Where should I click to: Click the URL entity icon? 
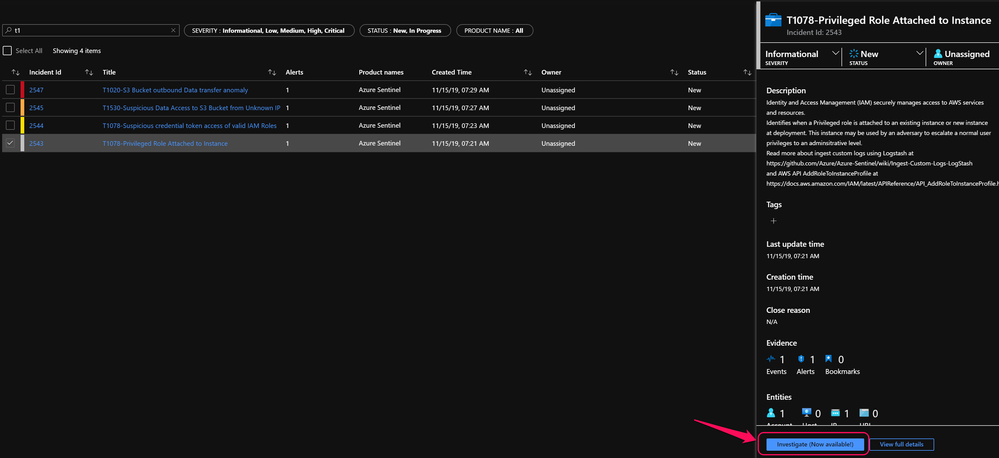864,413
